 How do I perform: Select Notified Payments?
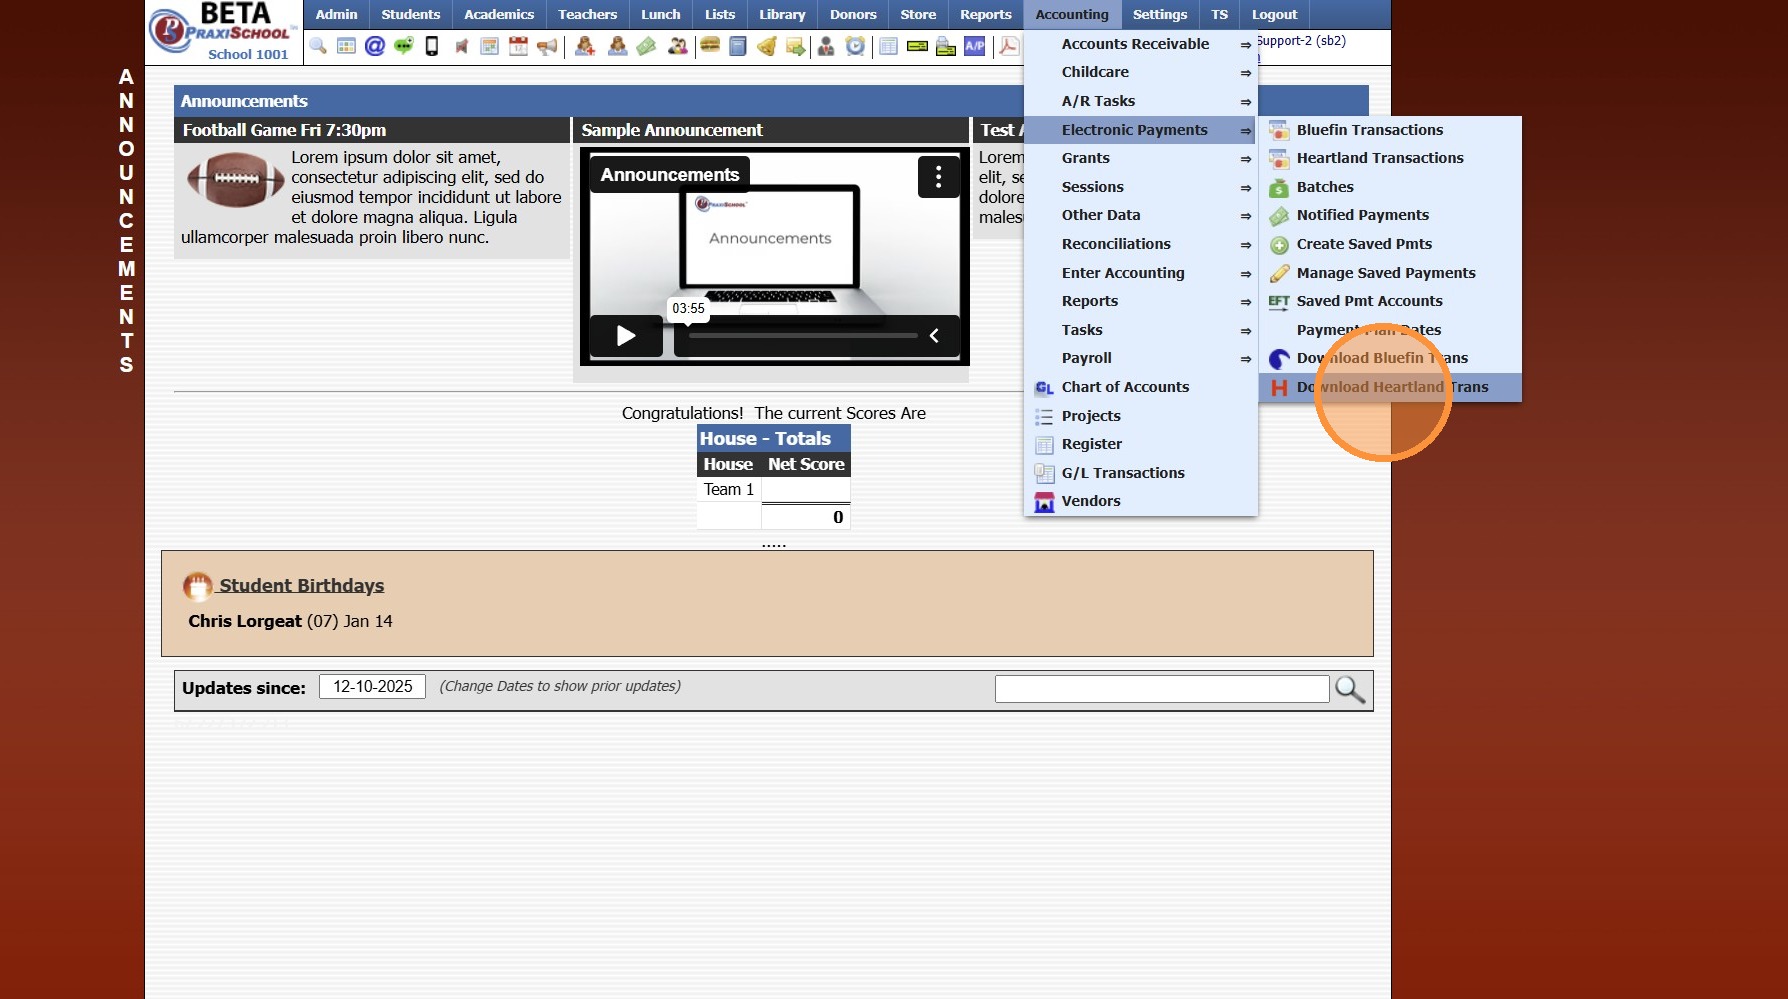tap(1390, 215)
